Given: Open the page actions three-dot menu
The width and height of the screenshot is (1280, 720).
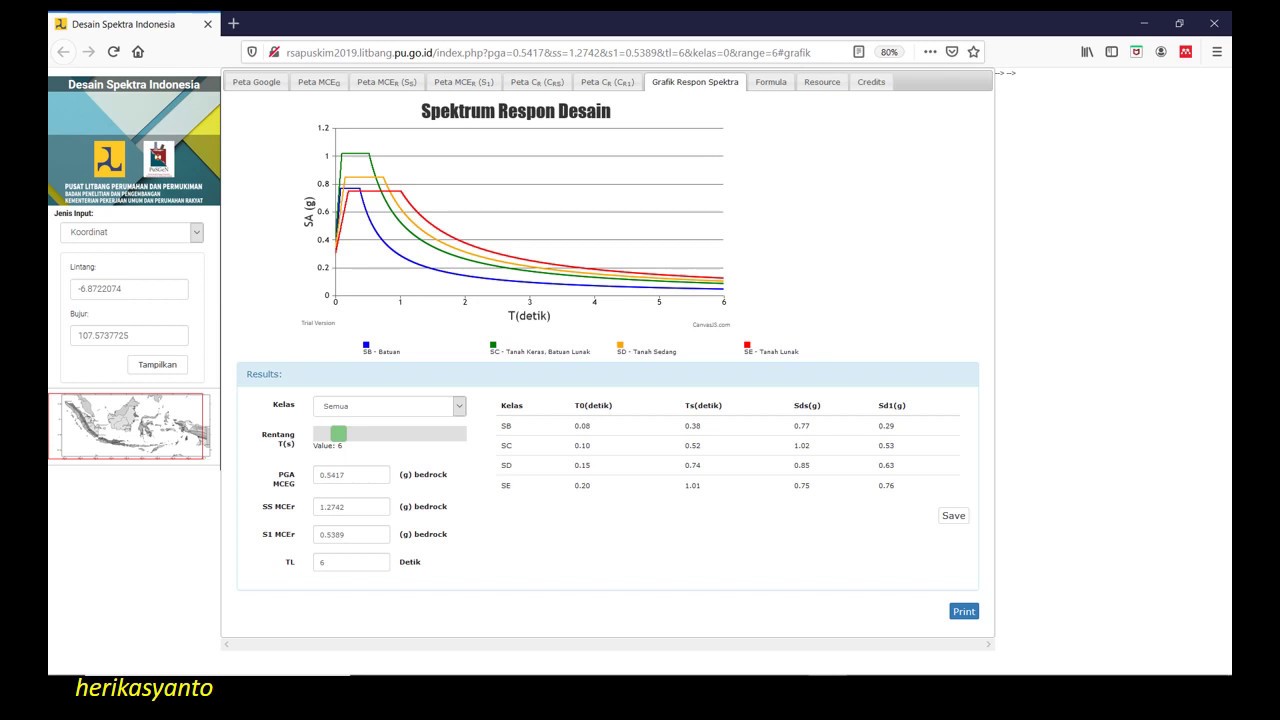Looking at the screenshot, I should point(930,52).
